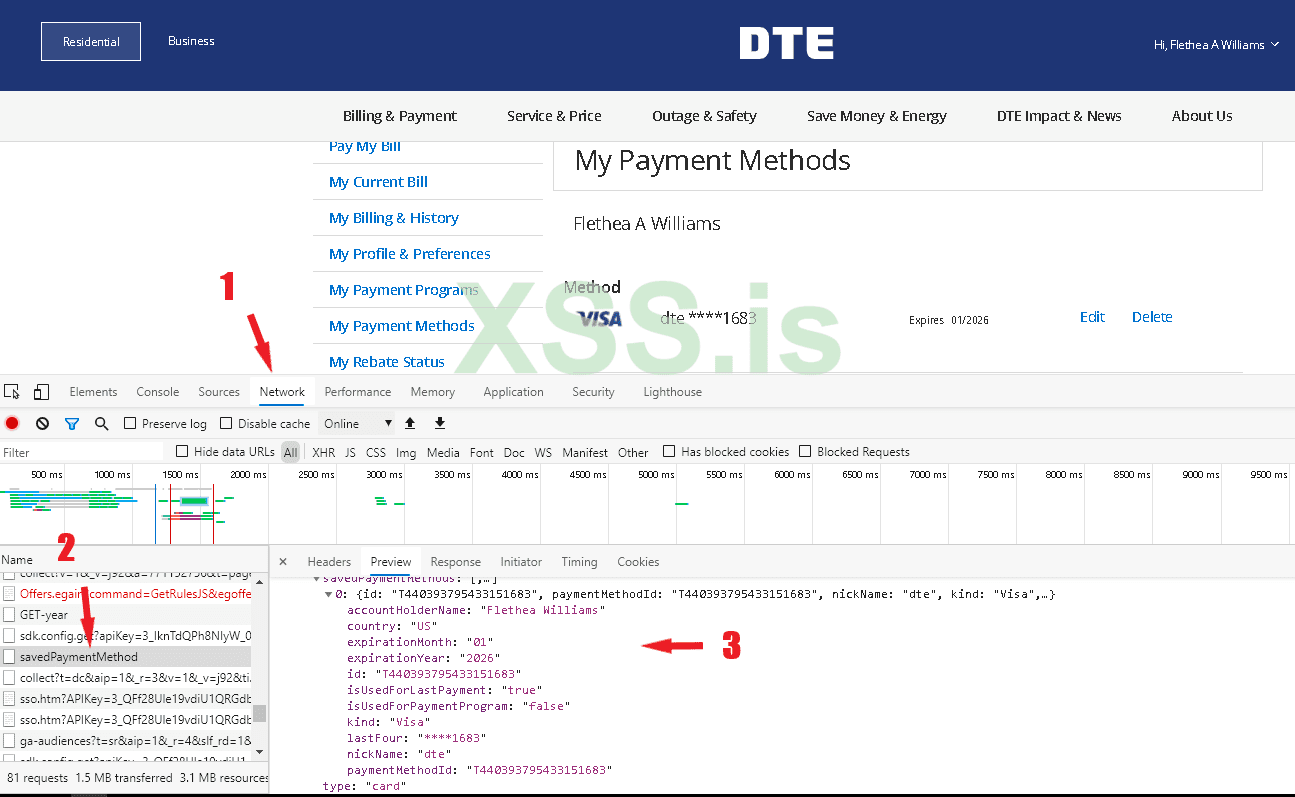The width and height of the screenshot is (1295, 797).
Task: Tick the checkbox beside savedPaymentMethod request
Action: tap(9, 657)
